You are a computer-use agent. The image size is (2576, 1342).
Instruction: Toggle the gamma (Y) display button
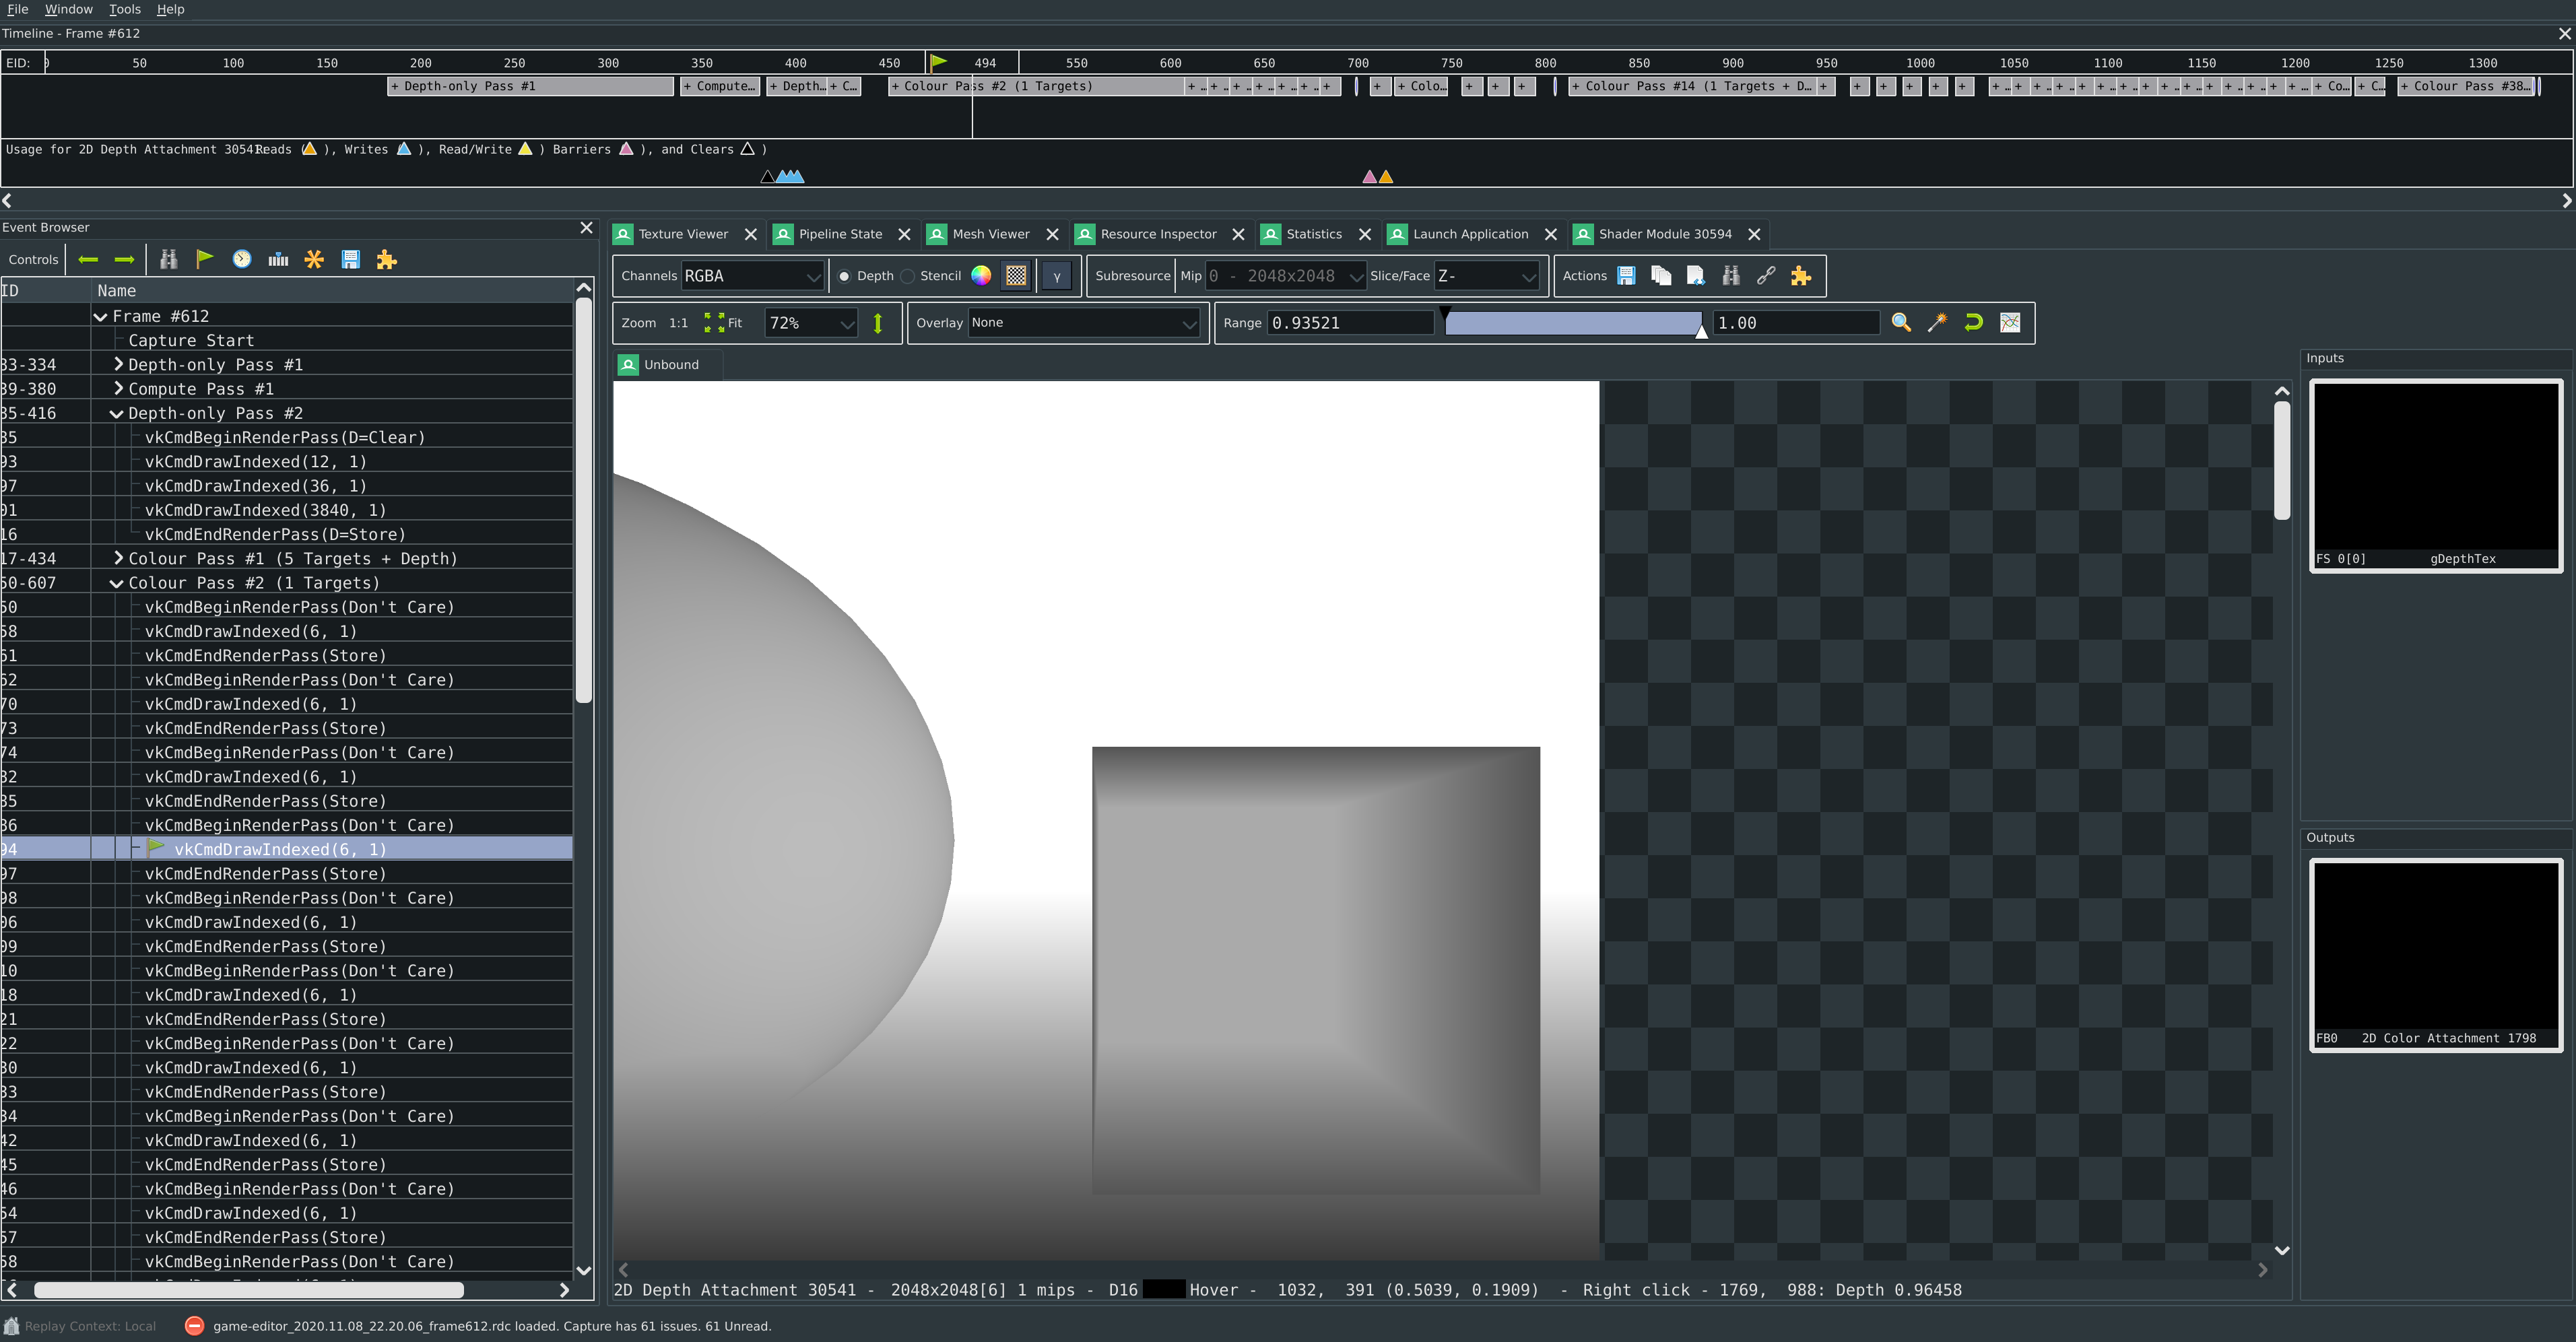(1056, 276)
